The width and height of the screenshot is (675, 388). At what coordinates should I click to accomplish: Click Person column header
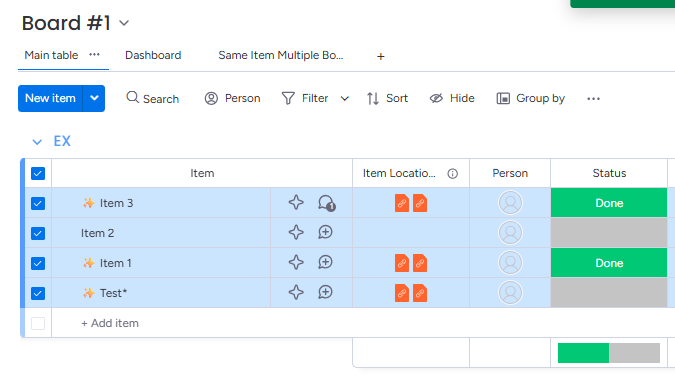[x=510, y=173]
